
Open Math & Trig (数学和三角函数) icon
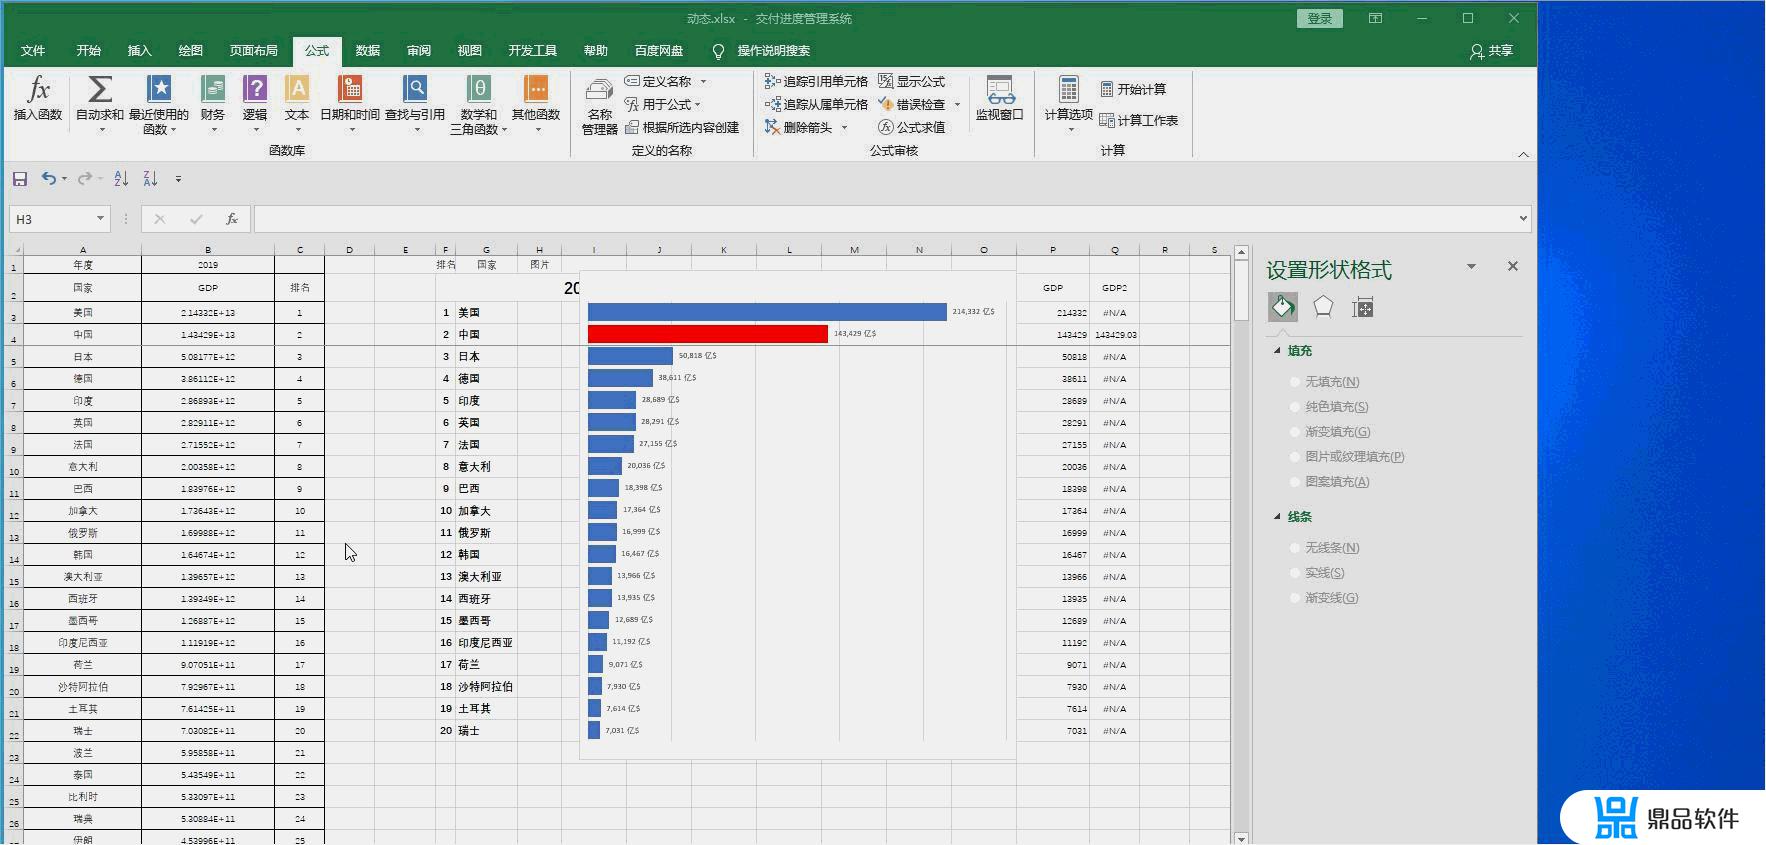479,90
